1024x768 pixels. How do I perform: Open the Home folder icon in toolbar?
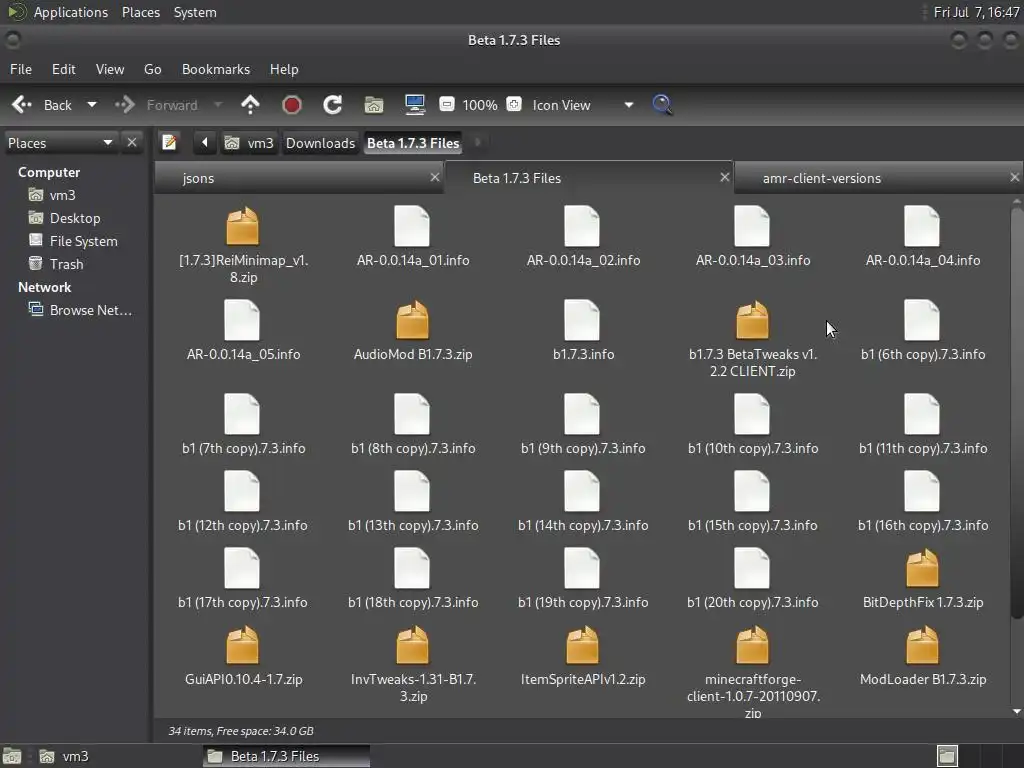374,104
